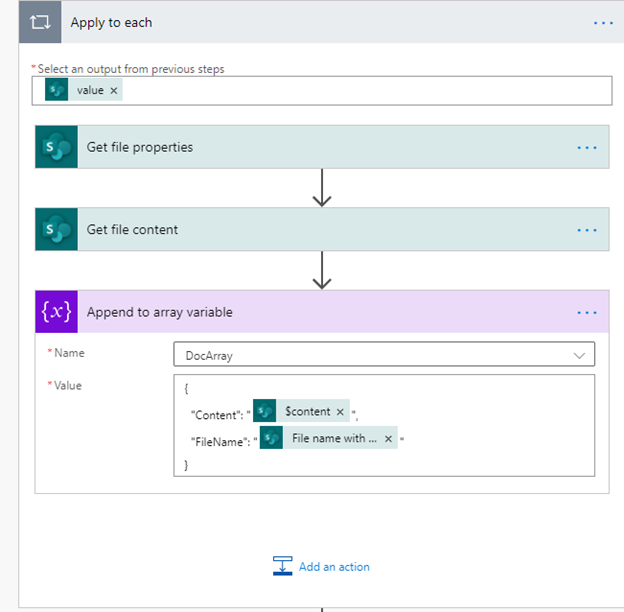This screenshot has height=612, width=624.
Task: Remove the $content dynamic token
Action: click(340, 412)
